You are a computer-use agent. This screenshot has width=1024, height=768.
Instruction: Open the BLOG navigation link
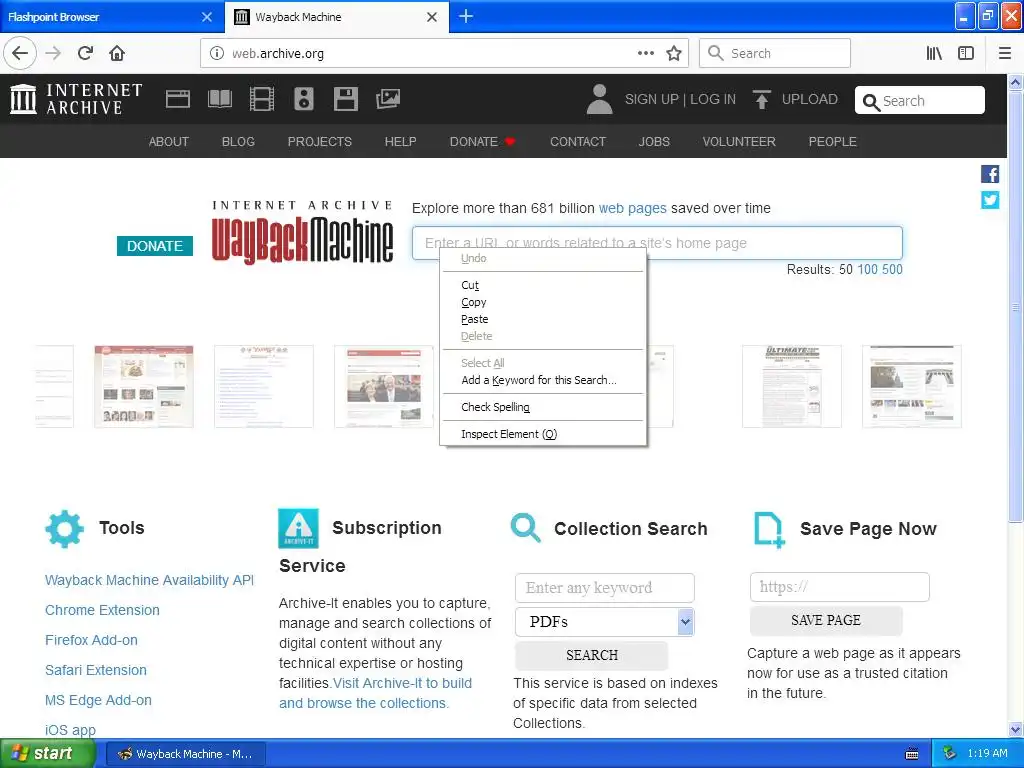coord(238,142)
